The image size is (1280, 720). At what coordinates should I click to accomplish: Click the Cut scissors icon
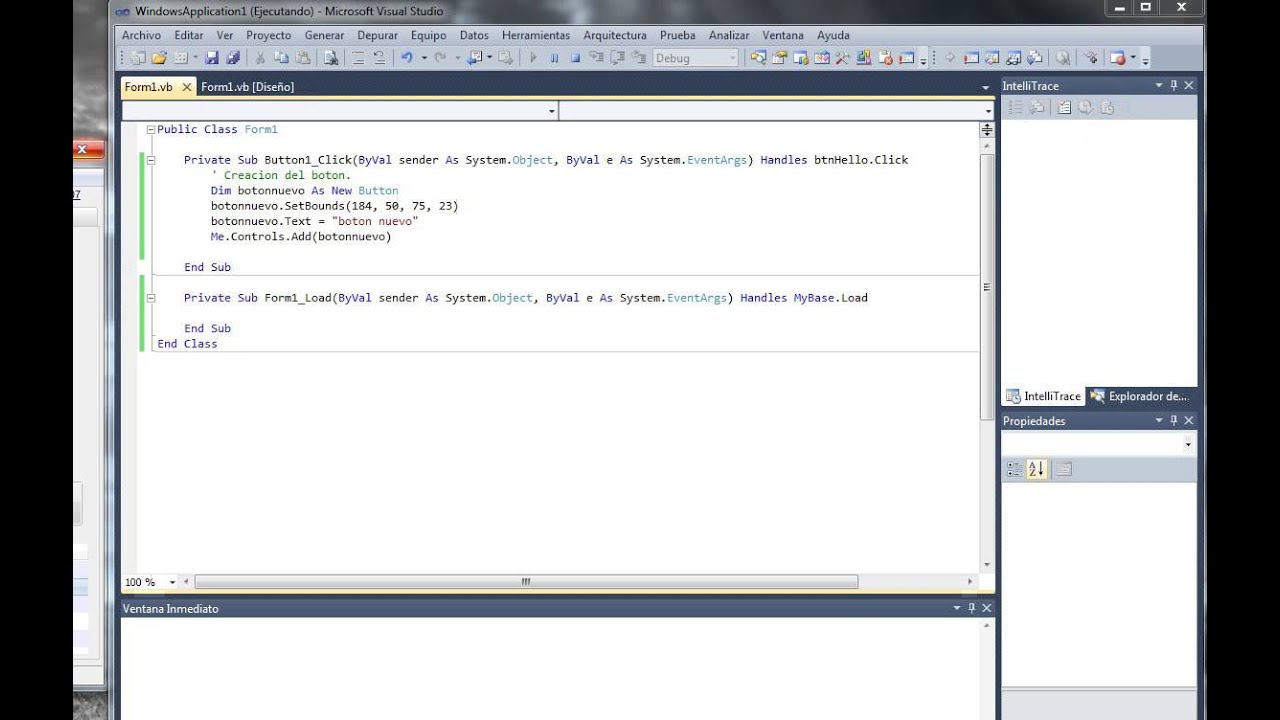click(x=259, y=58)
